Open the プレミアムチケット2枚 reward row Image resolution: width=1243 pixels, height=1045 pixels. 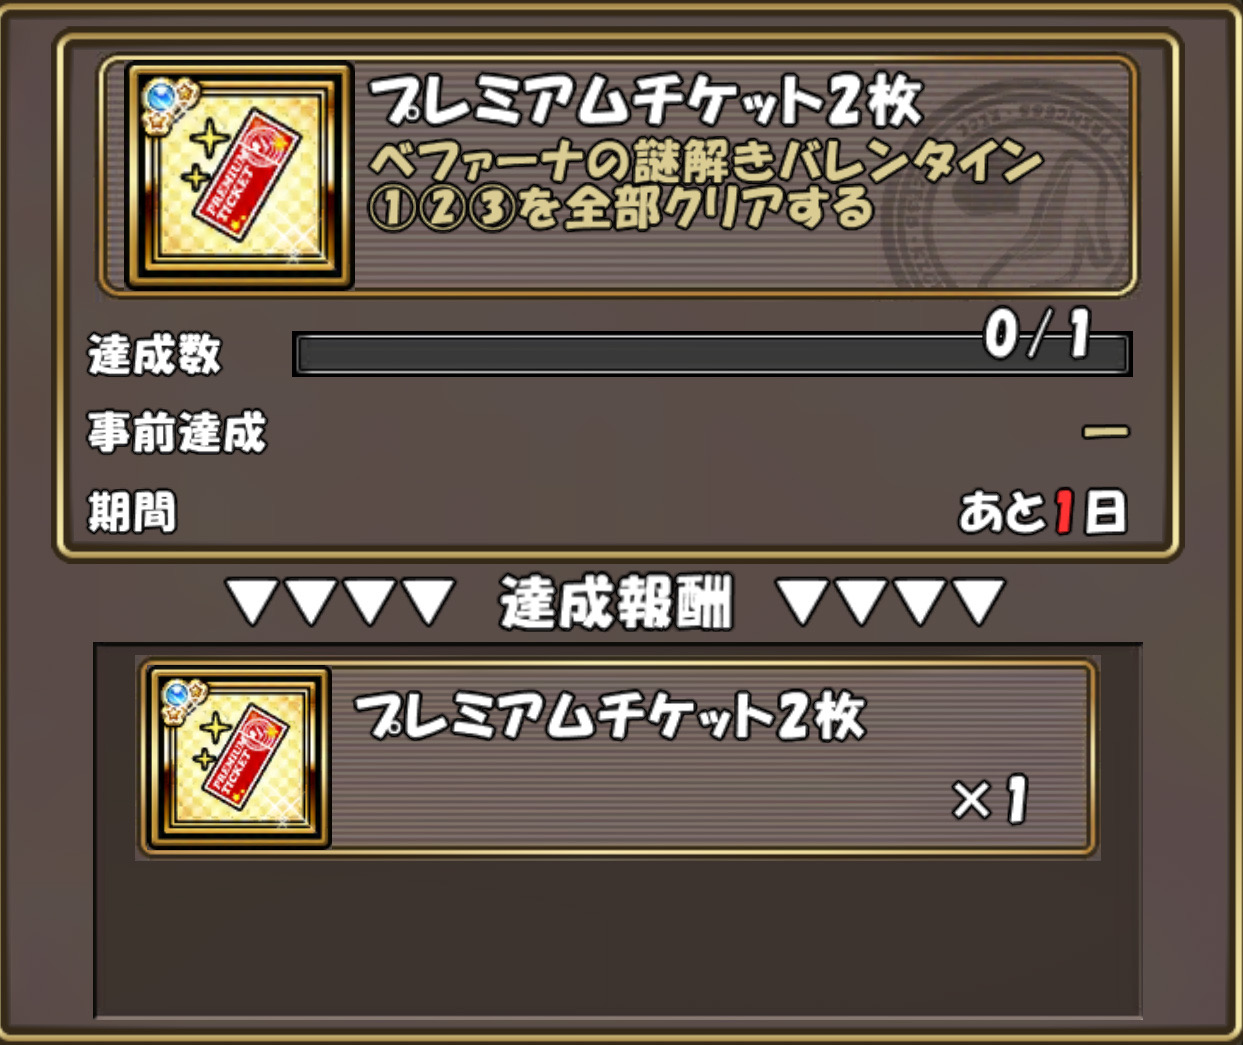618,758
